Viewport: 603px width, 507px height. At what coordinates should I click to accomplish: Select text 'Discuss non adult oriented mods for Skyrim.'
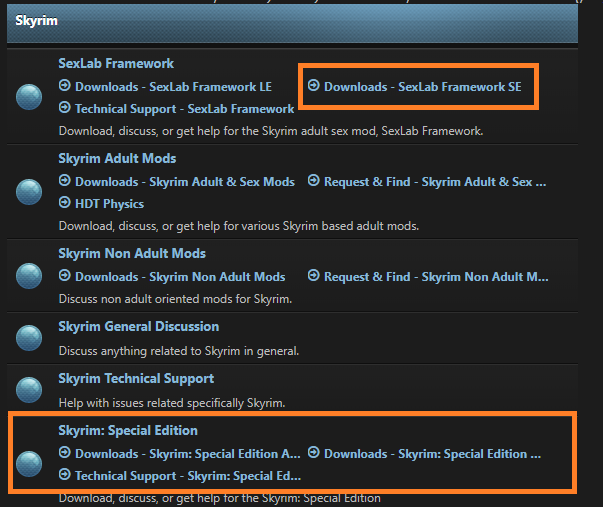pos(175,299)
